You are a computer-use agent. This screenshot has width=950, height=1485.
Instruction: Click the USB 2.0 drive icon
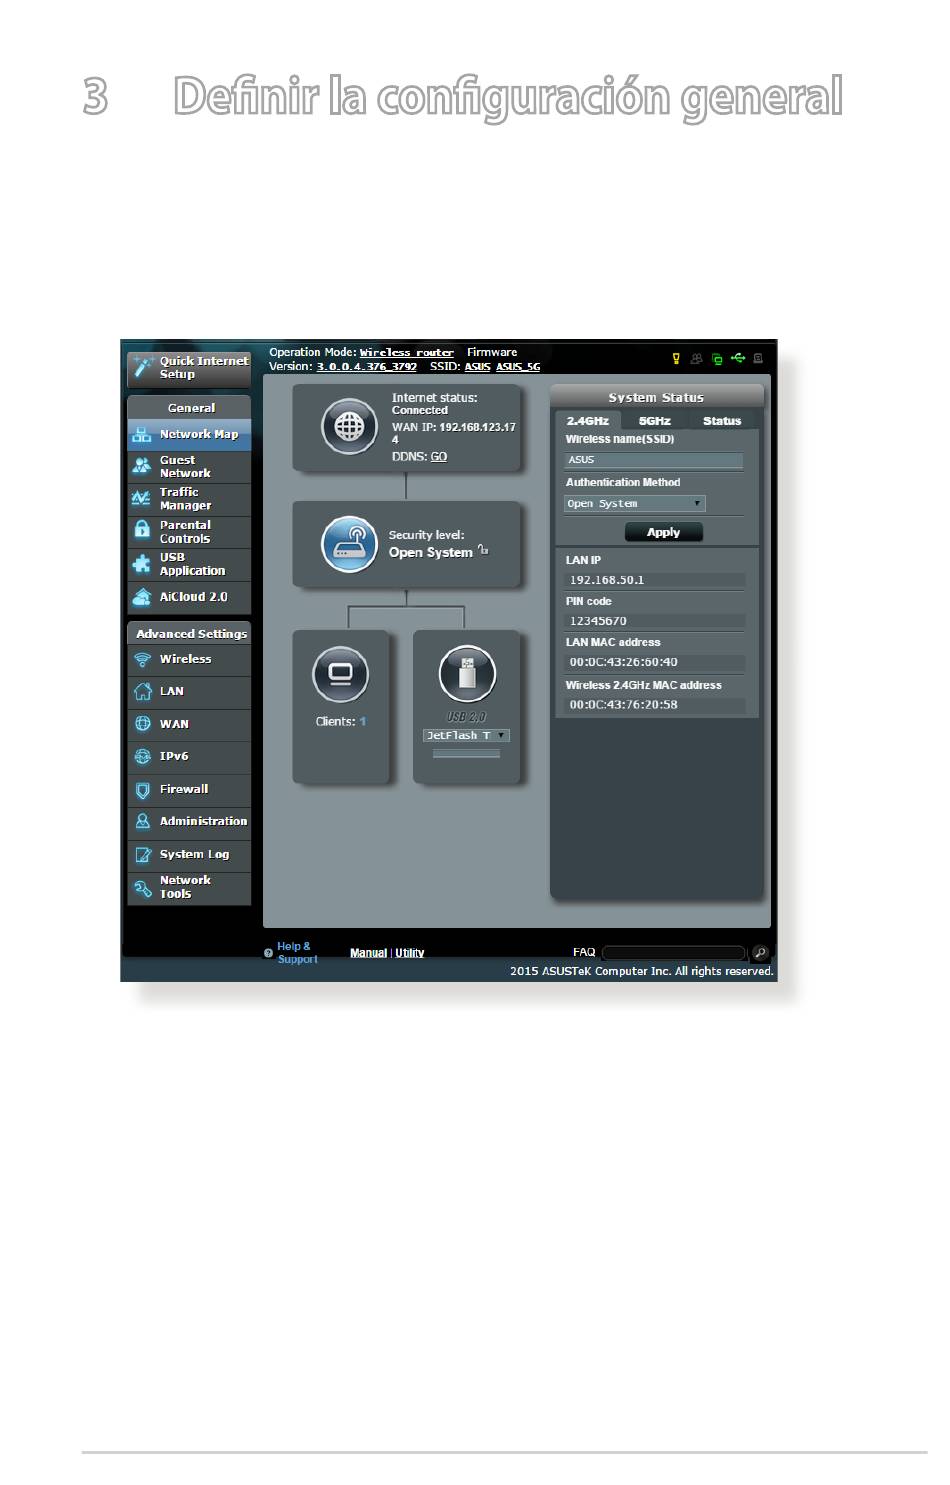tap(467, 674)
